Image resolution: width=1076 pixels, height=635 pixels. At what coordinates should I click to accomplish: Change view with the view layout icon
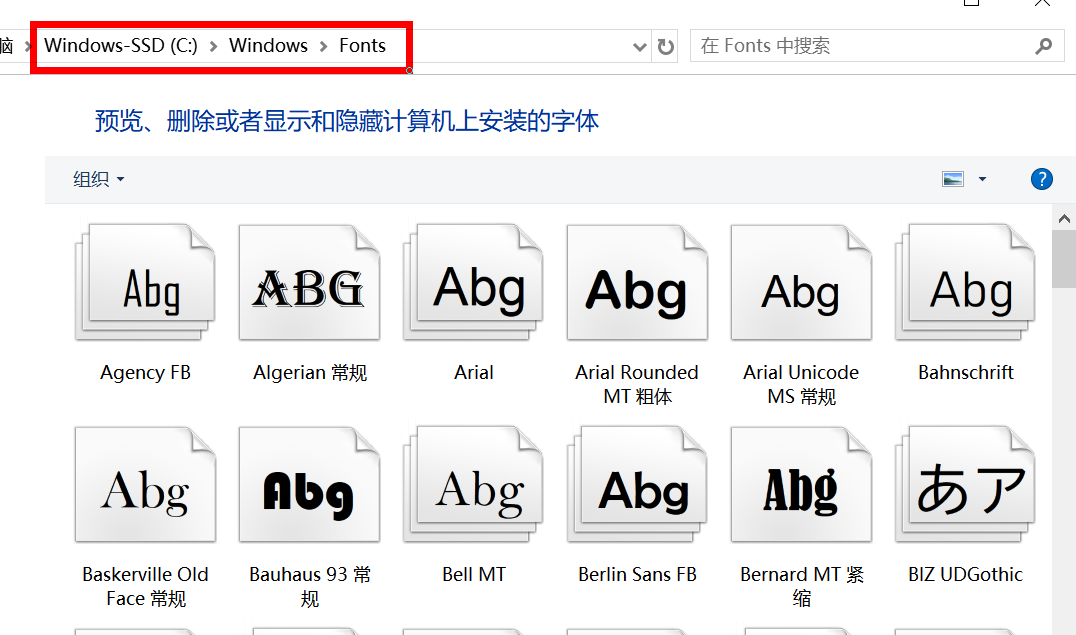pos(952,179)
